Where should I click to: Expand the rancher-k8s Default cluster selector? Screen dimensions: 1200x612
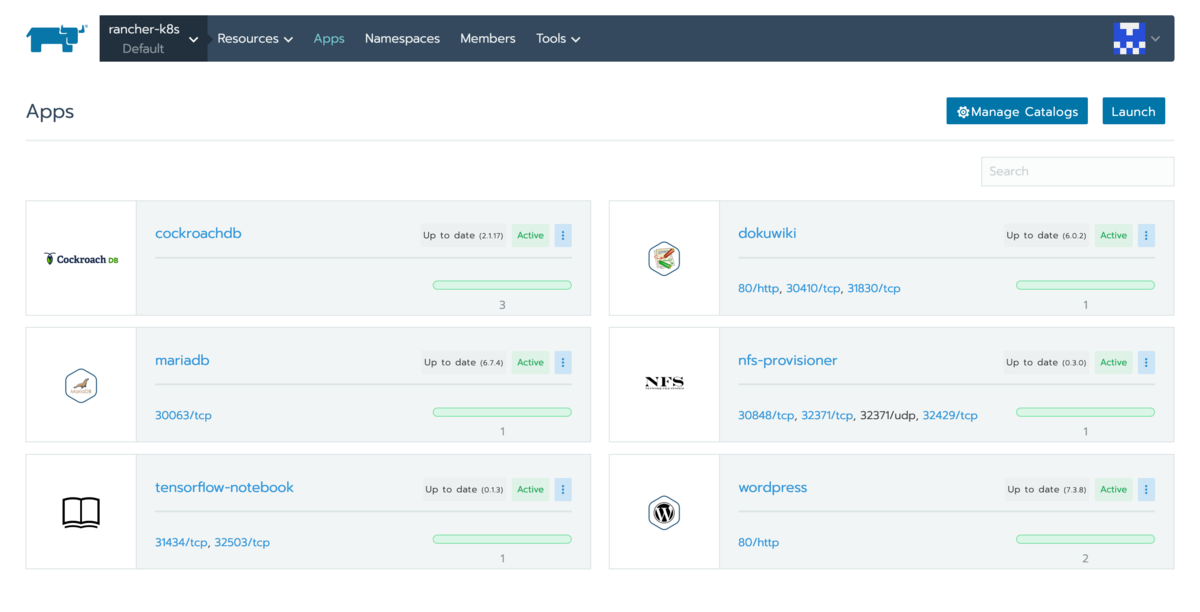click(x=153, y=38)
